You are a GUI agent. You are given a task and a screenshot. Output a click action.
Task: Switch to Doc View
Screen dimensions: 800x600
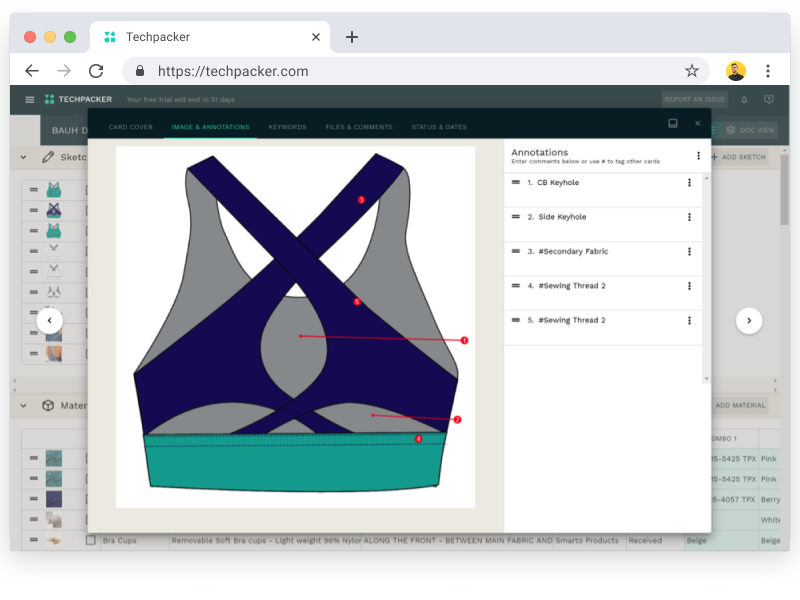[x=751, y=130]
